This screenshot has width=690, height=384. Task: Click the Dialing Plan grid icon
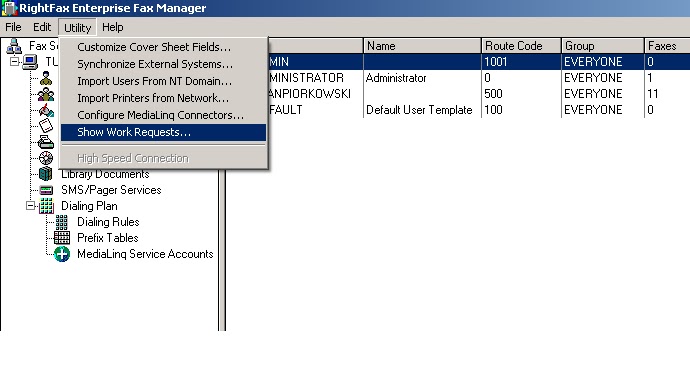coord(46,206)
